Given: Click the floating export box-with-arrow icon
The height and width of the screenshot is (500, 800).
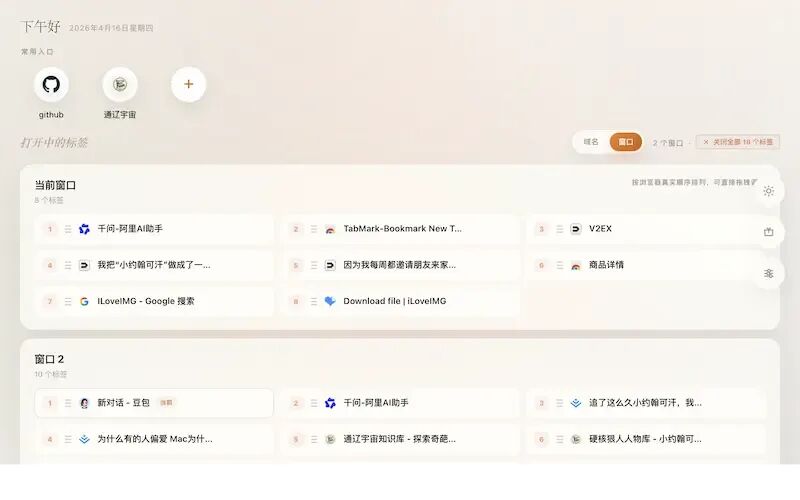Looking at the screenshot, I should pos(768,232).
